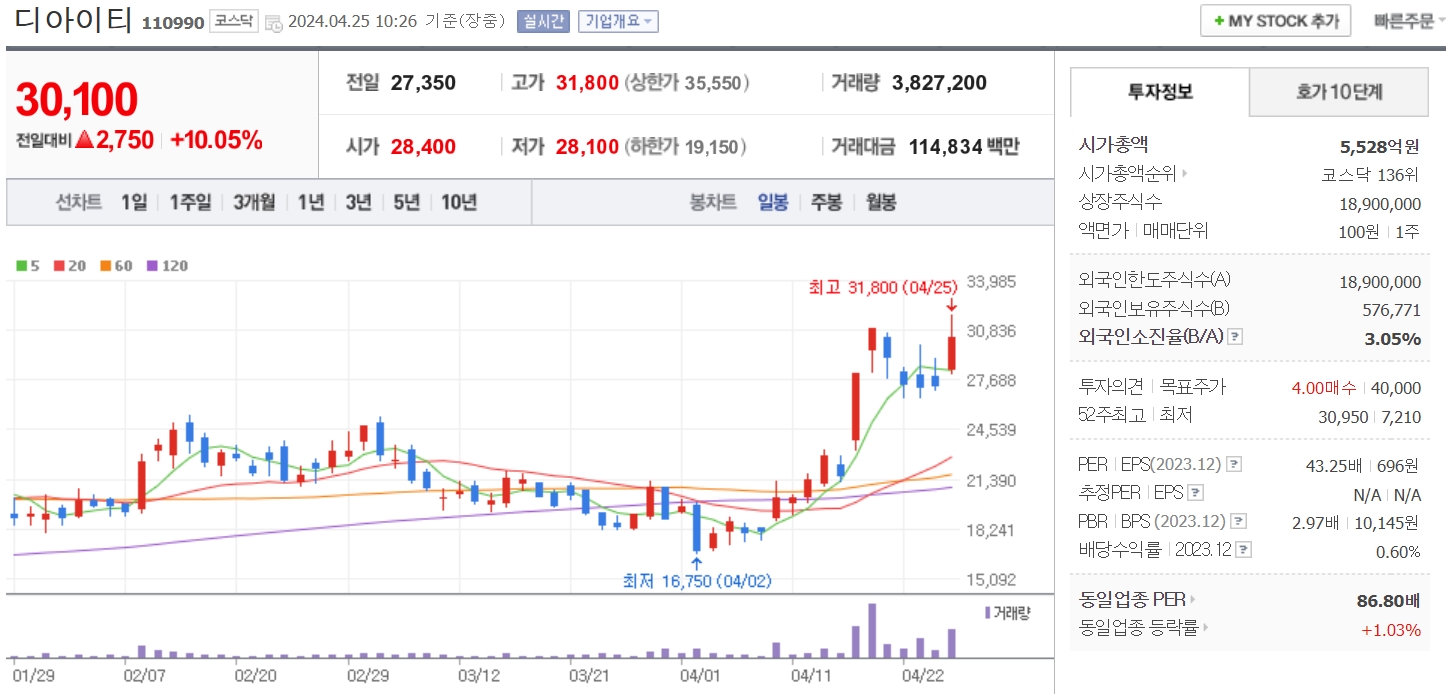
Task: Click the help icon beside 추정PER EPS
Action: 1196,493
